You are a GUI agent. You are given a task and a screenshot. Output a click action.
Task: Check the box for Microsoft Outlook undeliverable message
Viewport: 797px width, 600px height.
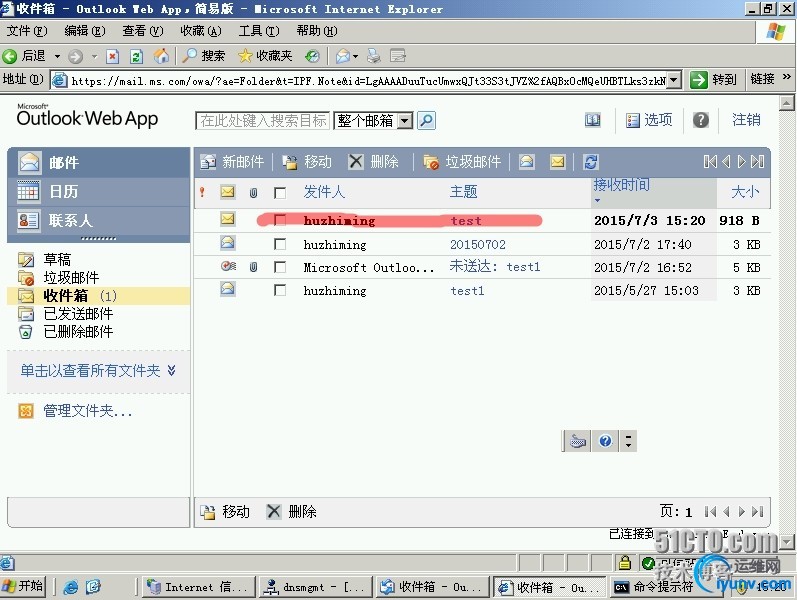coord(280,267)
